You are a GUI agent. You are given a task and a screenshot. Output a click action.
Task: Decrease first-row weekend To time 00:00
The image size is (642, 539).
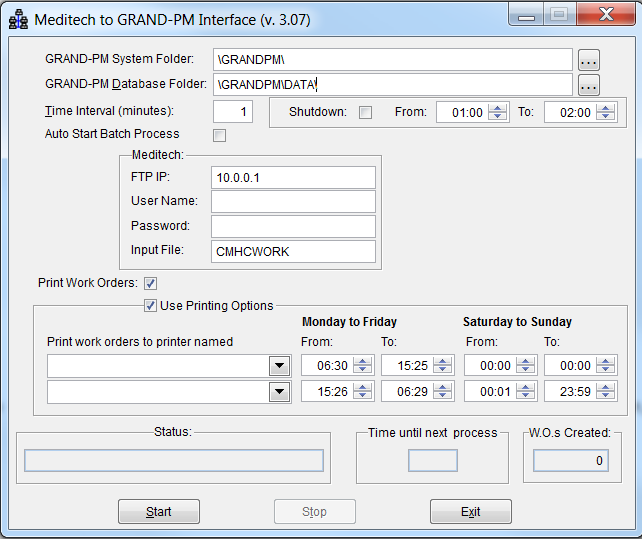(x=605, y=369)
